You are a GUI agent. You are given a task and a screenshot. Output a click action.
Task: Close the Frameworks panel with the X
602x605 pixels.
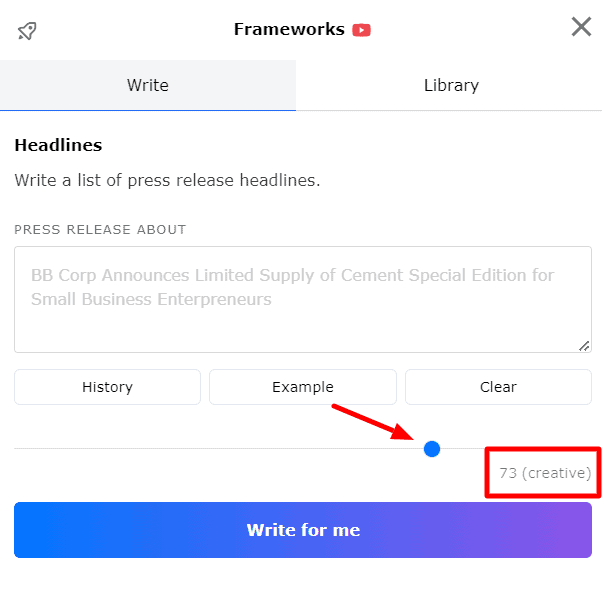(581, 27)
